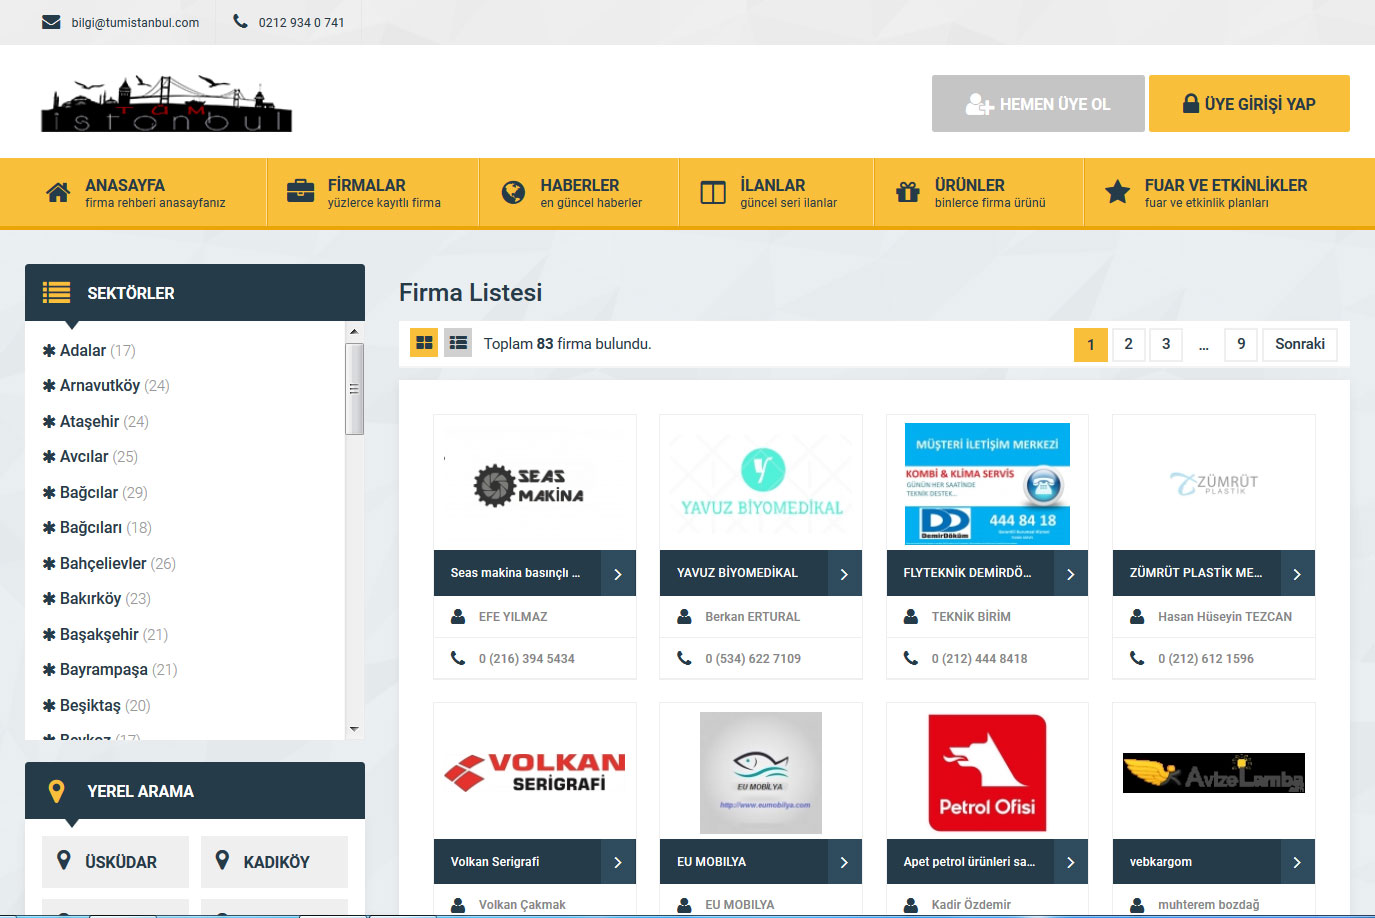Click the home icon in ANASAYFA menu
This screenshot has width=1375, height=918.
[58, 192]
